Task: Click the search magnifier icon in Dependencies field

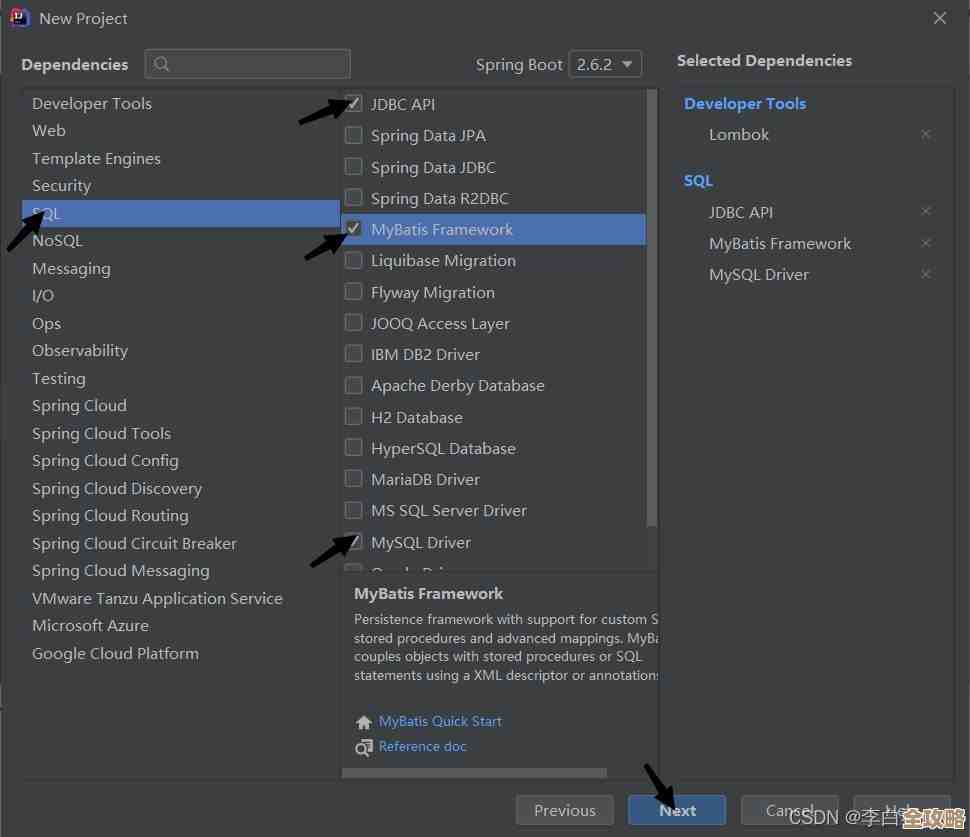Action: 162,64
